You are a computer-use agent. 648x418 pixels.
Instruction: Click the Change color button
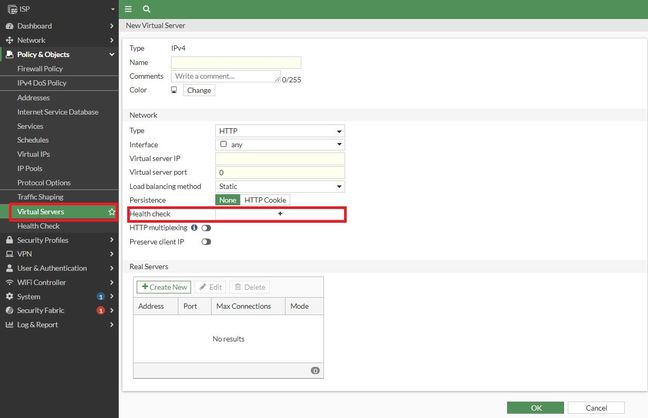pos(199,90)
